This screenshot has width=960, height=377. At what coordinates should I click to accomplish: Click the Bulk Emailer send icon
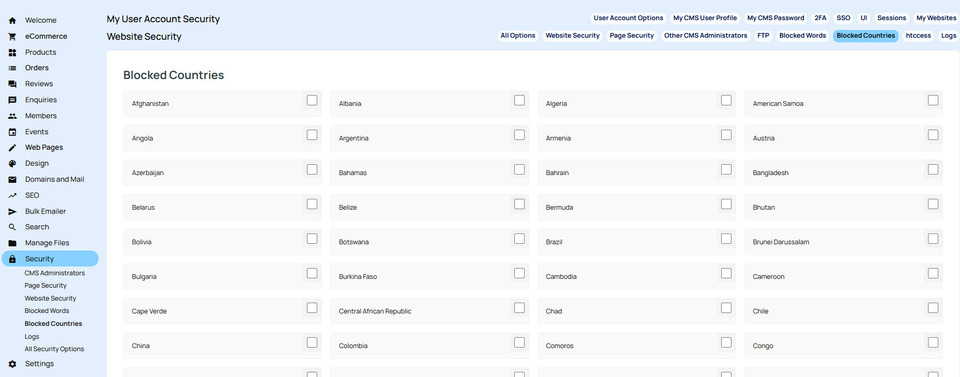pos(12,211)
